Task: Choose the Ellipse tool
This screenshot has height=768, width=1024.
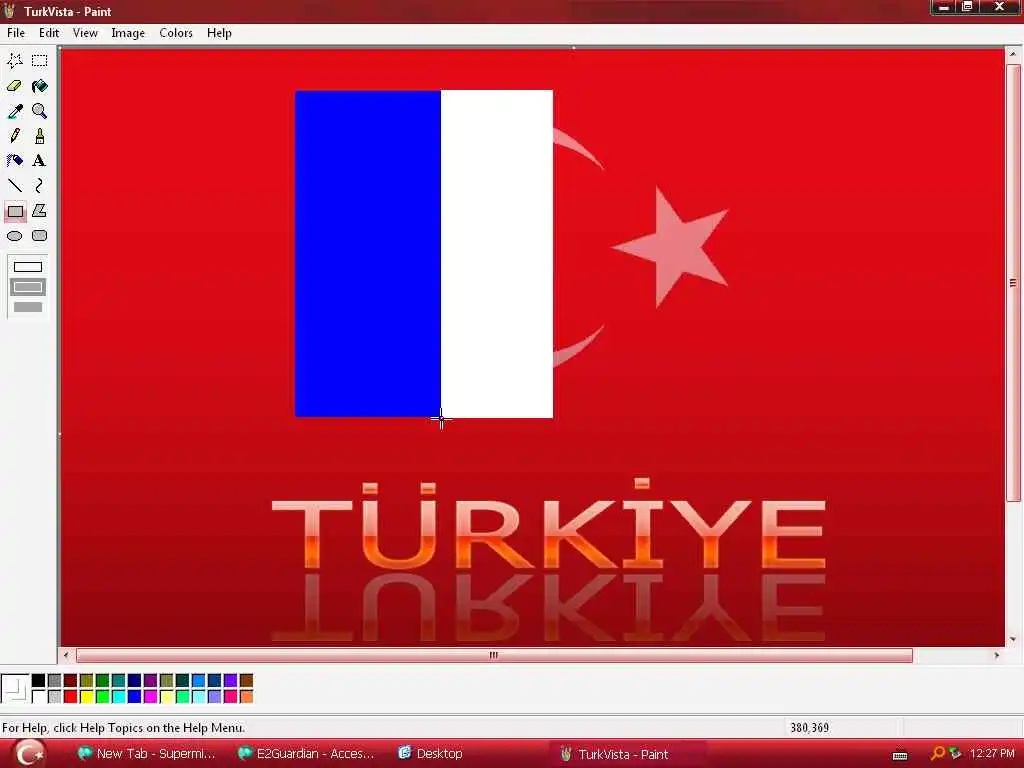Action: coord(15,236)
